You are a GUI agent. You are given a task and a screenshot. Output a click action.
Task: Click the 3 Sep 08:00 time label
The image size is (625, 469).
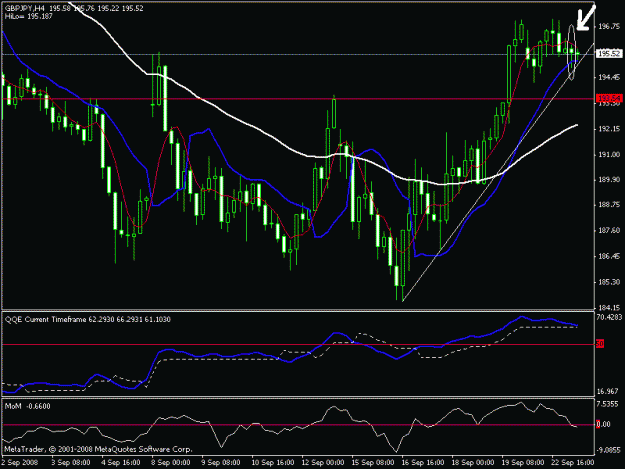[71, 462]
